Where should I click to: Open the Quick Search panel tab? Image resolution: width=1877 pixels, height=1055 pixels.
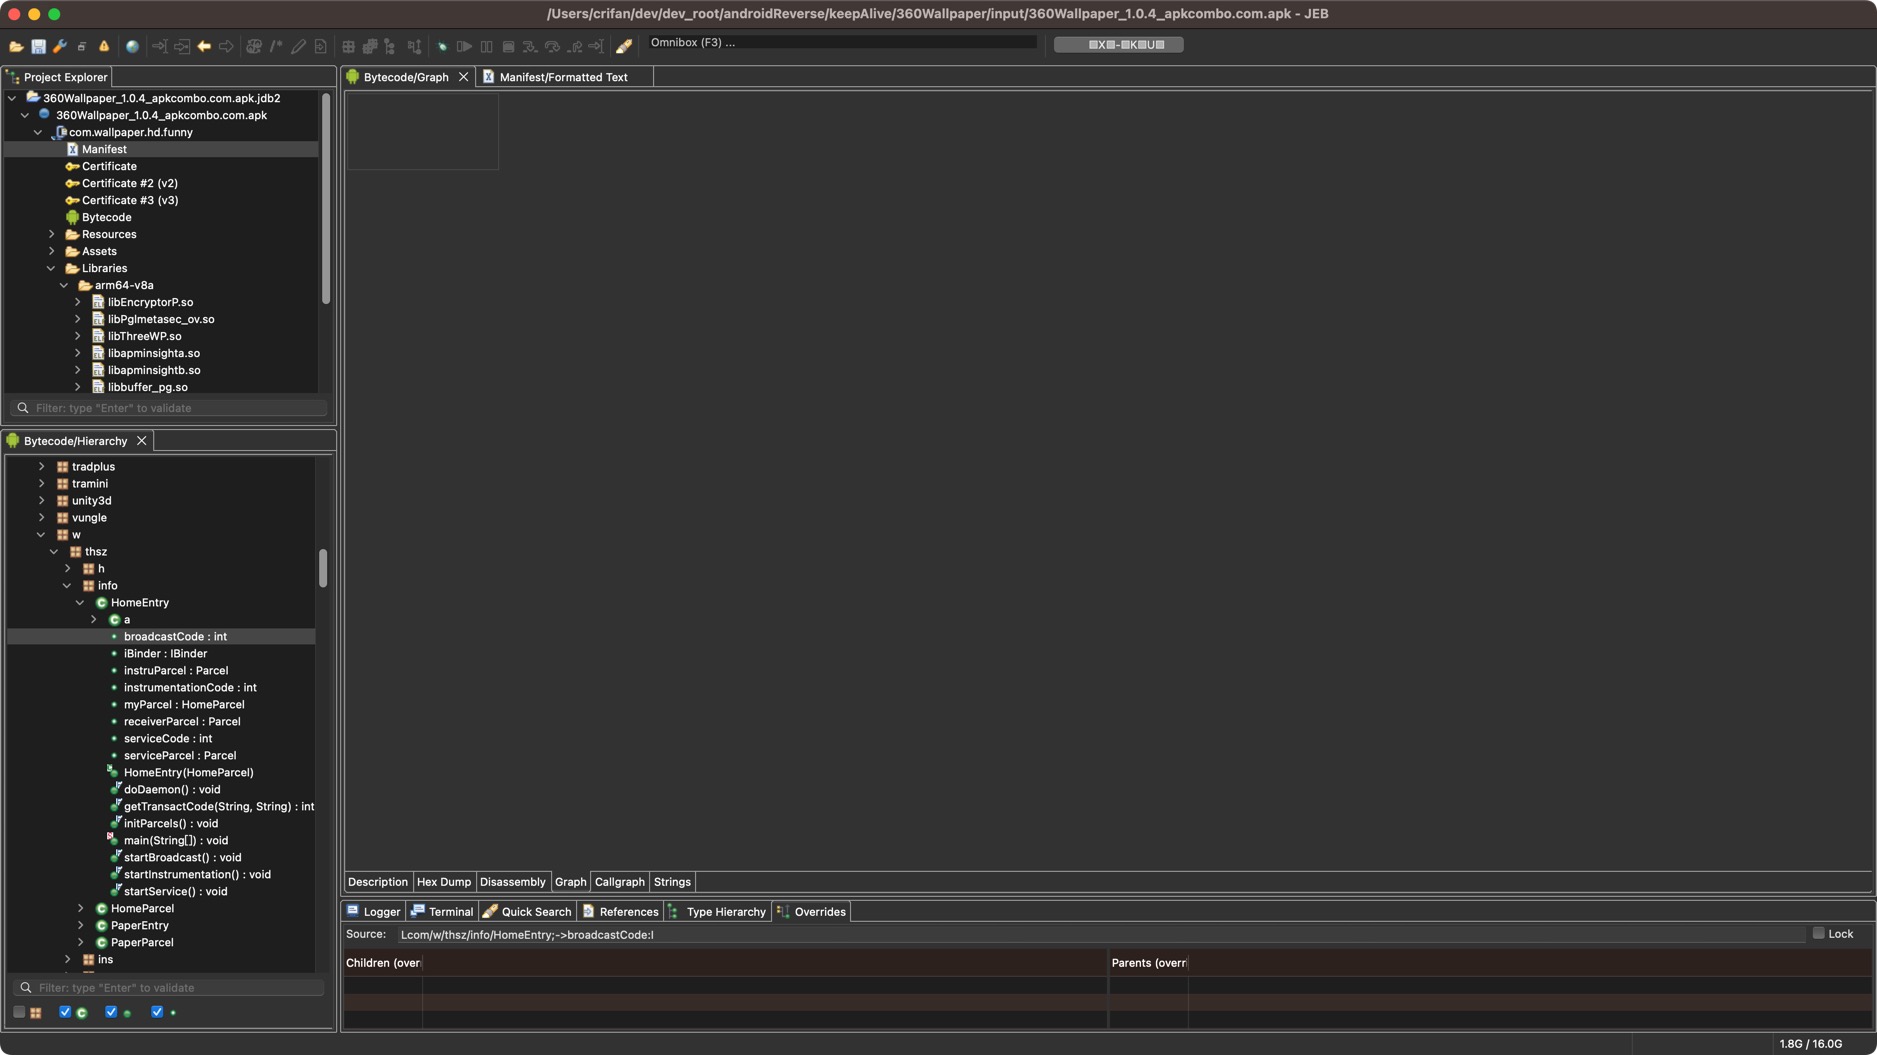pyautogui.click(x=527, y=912)
